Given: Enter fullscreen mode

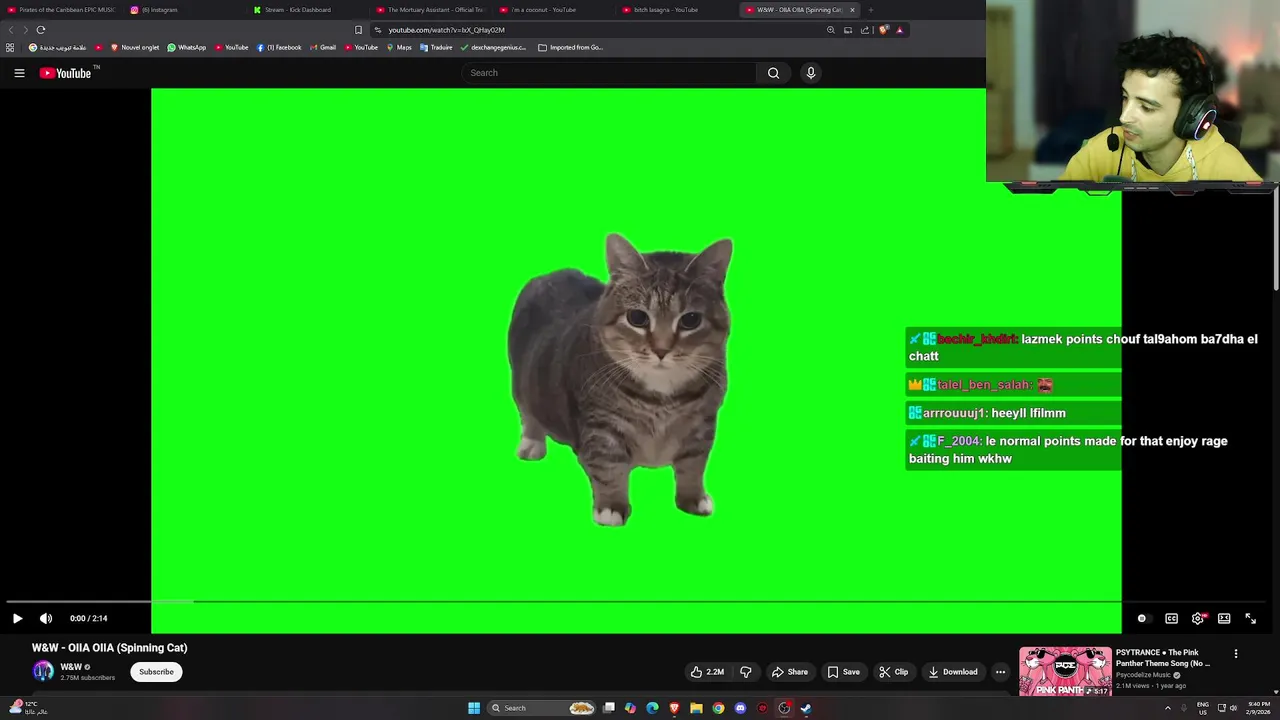Looking at the screenshot, I should pyautogui.click(x=1250, y=618).
